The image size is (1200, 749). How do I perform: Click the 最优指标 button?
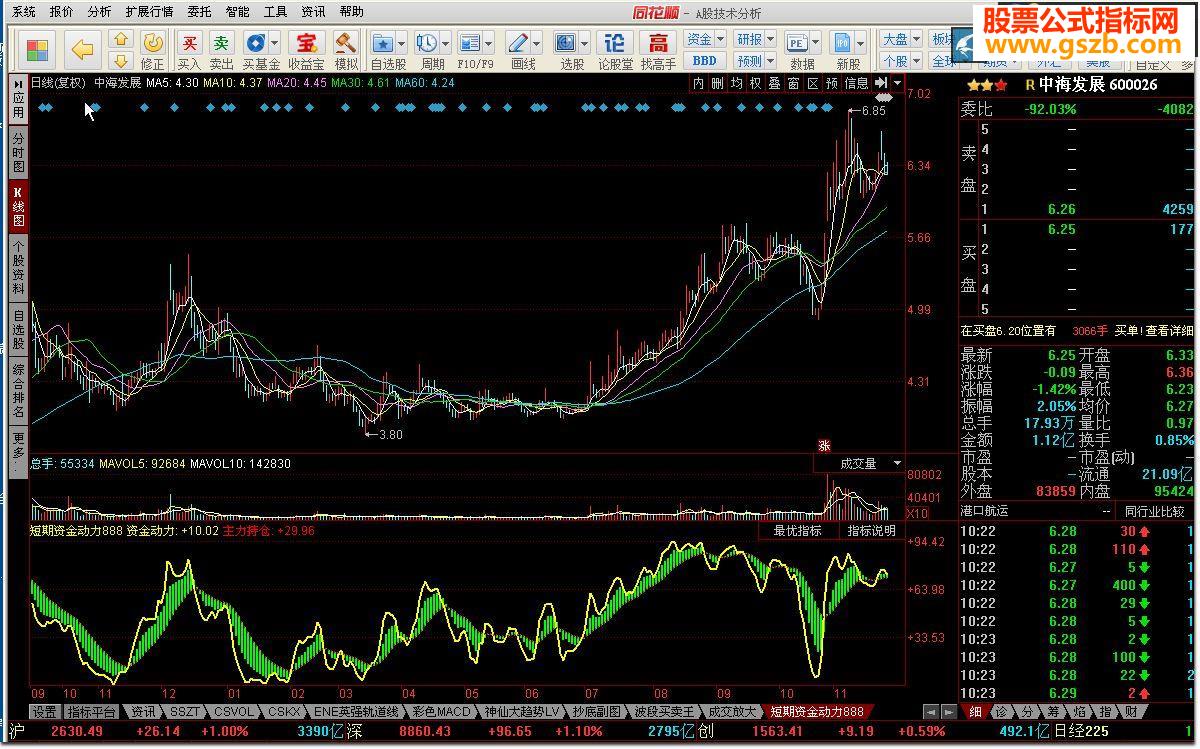(798, 531)
